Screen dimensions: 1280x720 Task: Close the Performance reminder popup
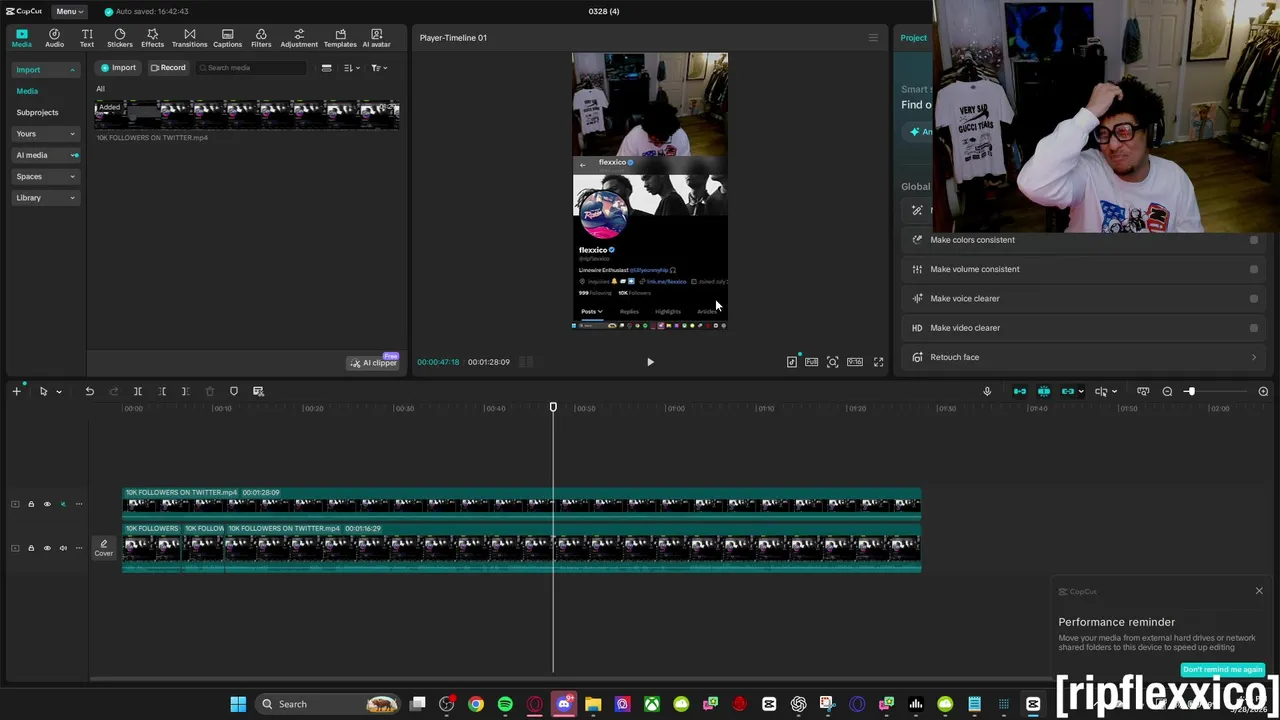(1259, 591)
